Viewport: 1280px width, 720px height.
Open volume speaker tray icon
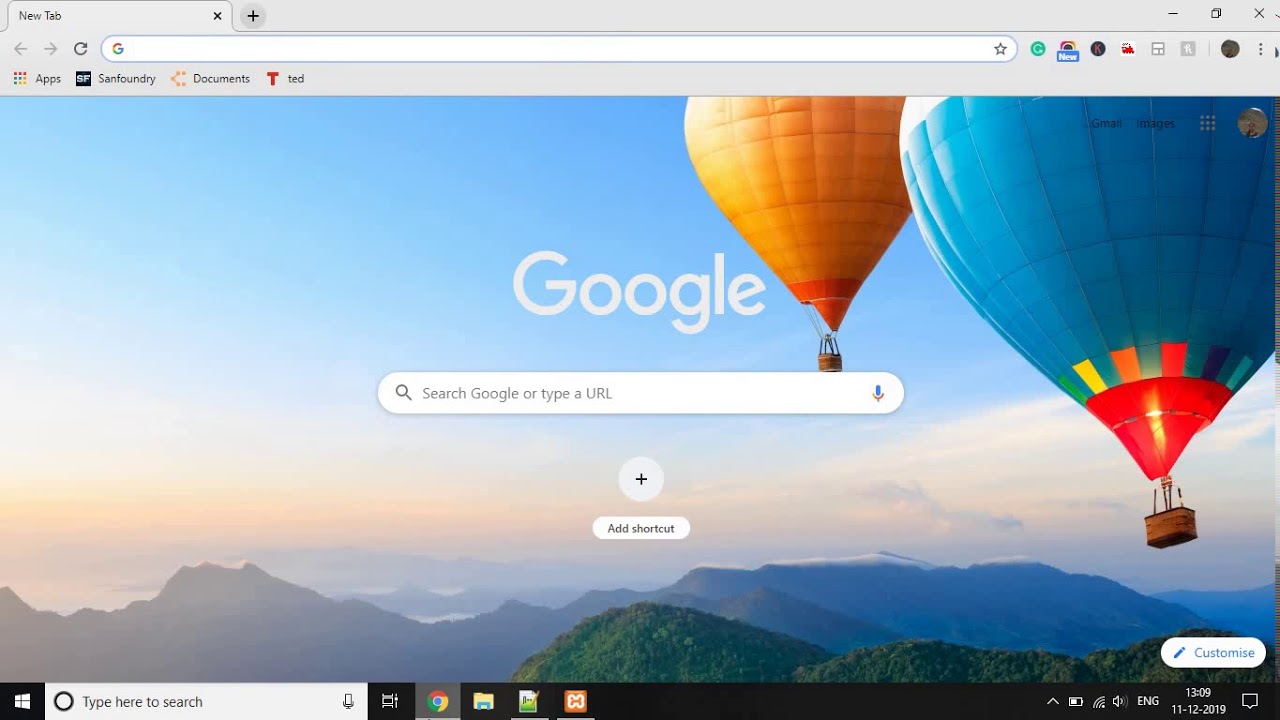tap(1119, 701)
